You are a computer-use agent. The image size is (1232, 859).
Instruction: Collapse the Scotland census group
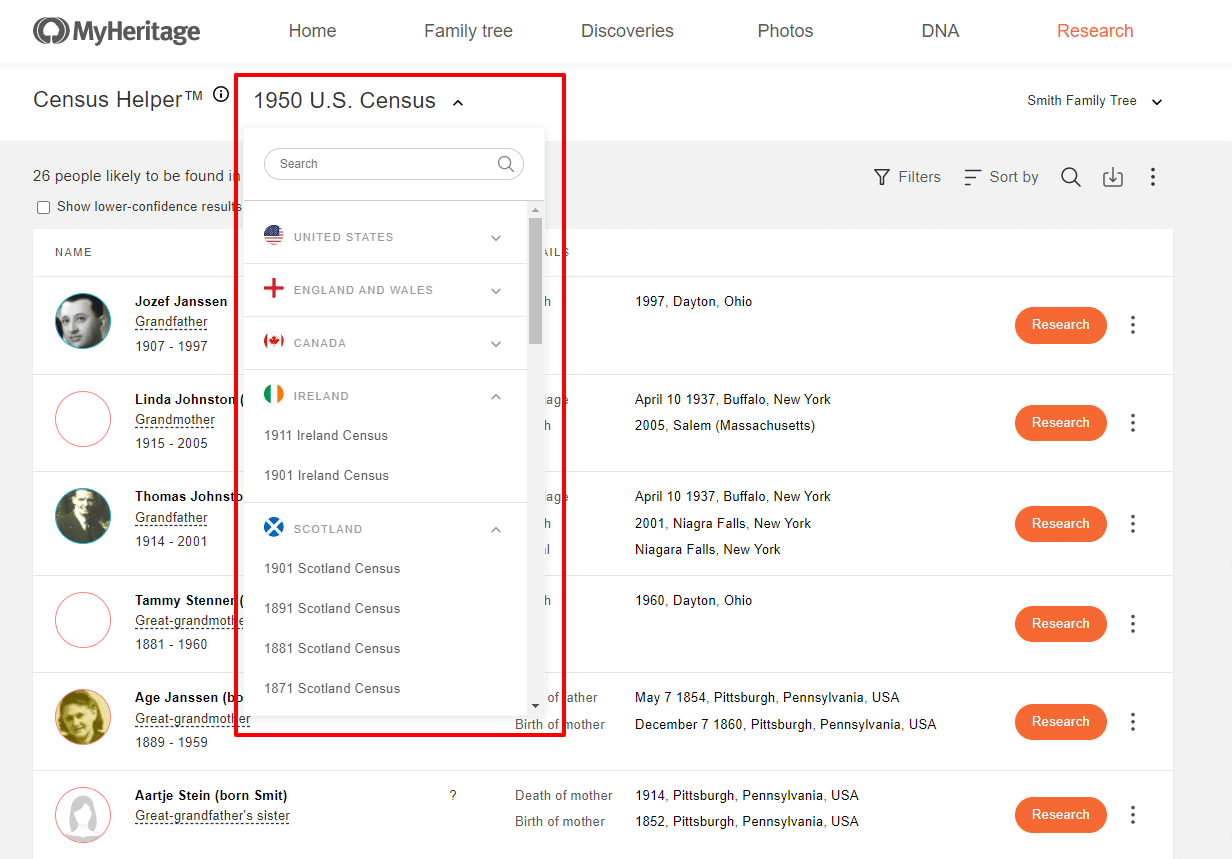point(496,529)
